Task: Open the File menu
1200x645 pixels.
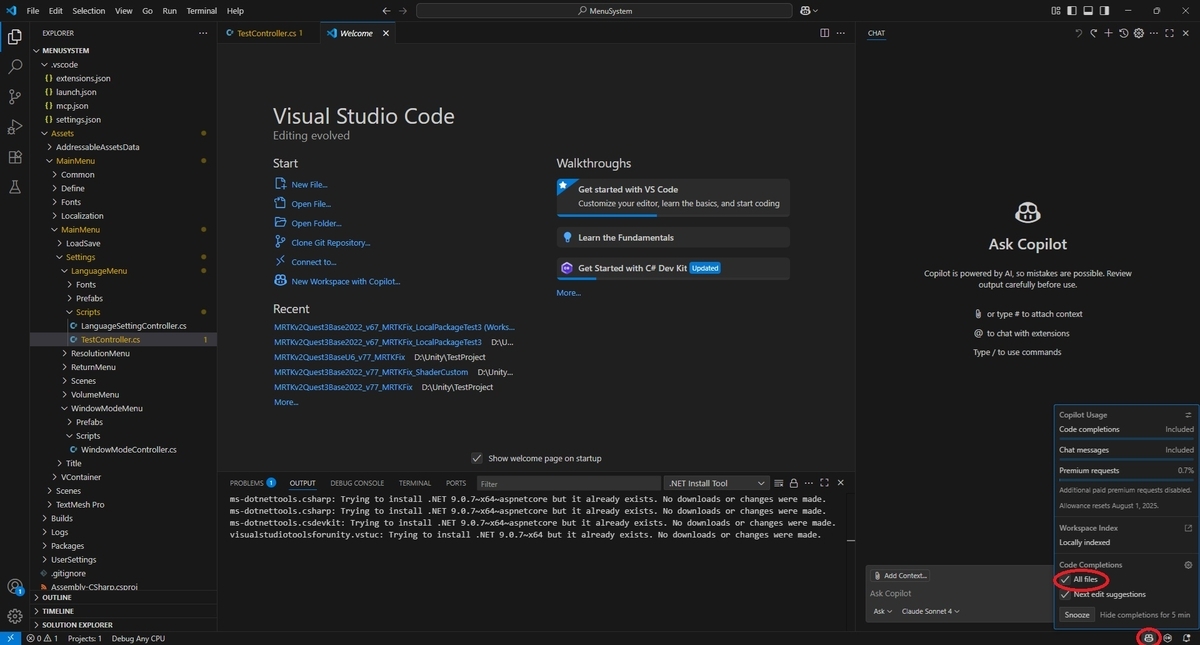Action: [x=33, y=11]
